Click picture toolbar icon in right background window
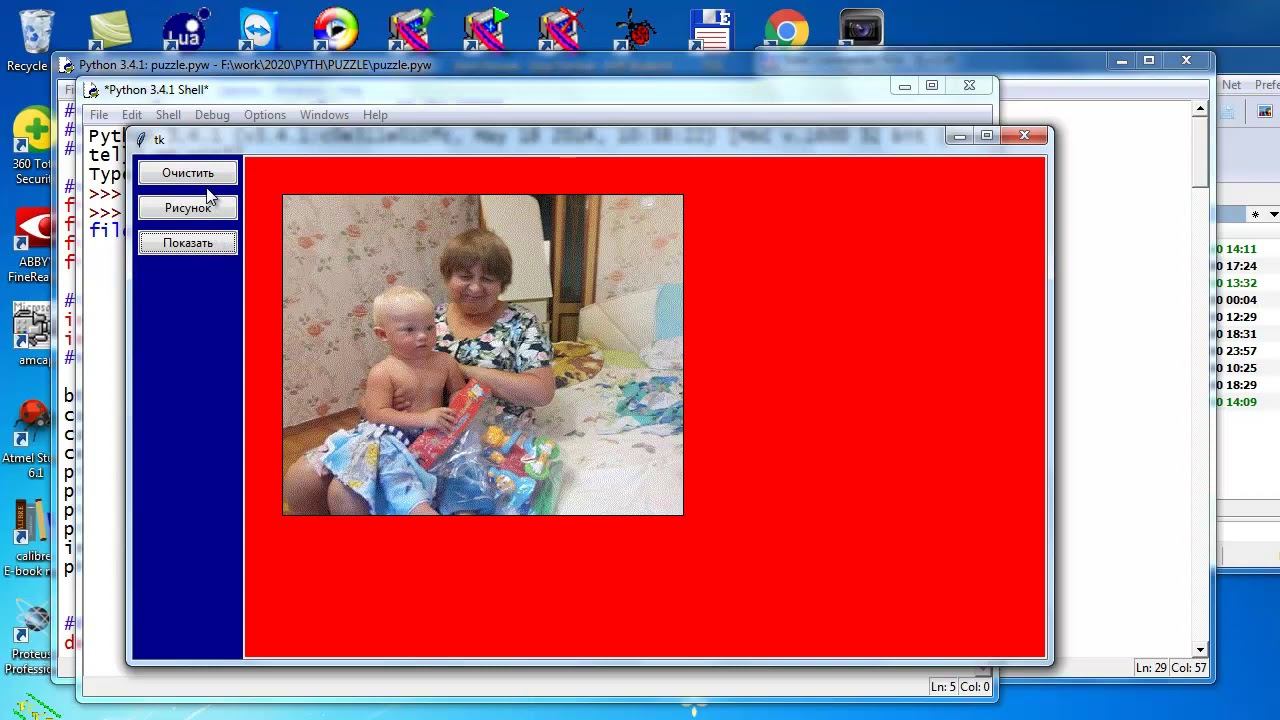The height and width of the screenshot is (720, 1280). (1265, 112)
